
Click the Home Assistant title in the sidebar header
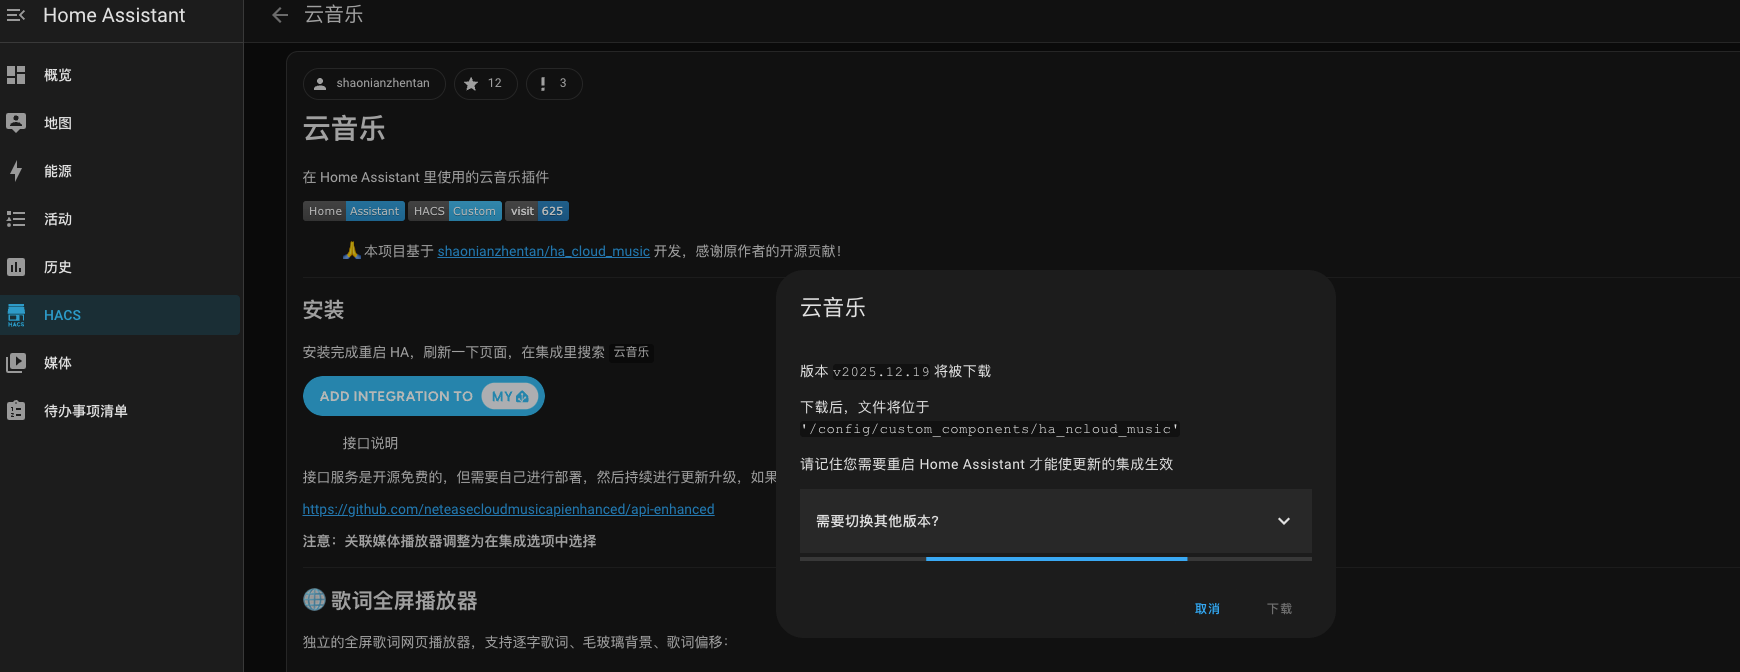click(114, 15)
